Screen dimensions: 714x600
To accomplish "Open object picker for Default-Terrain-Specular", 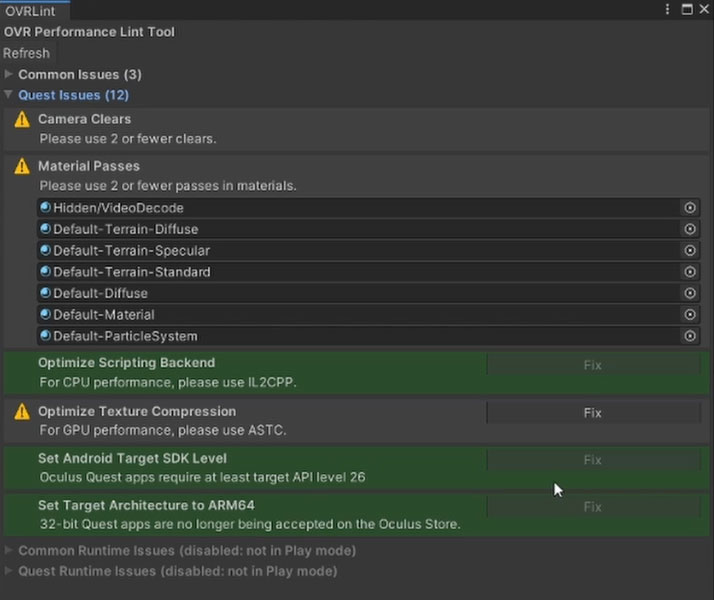I will pos(690,250).
